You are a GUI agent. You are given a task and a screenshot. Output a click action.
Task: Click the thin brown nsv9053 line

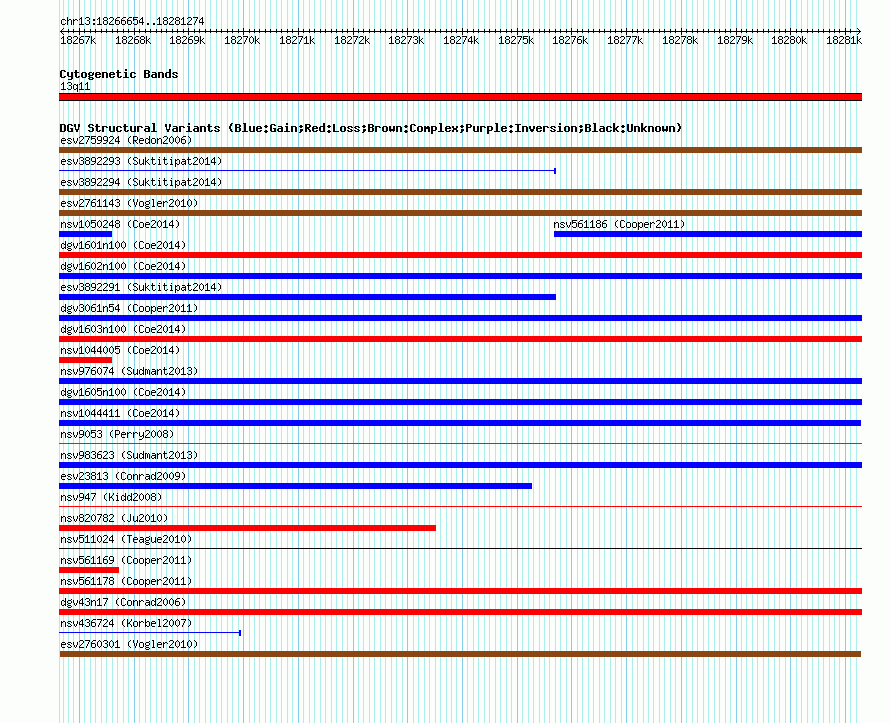pos(460,443)
